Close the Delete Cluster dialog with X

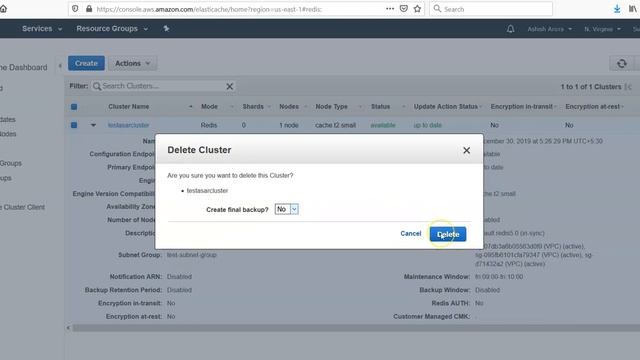[x=467, y=150]
